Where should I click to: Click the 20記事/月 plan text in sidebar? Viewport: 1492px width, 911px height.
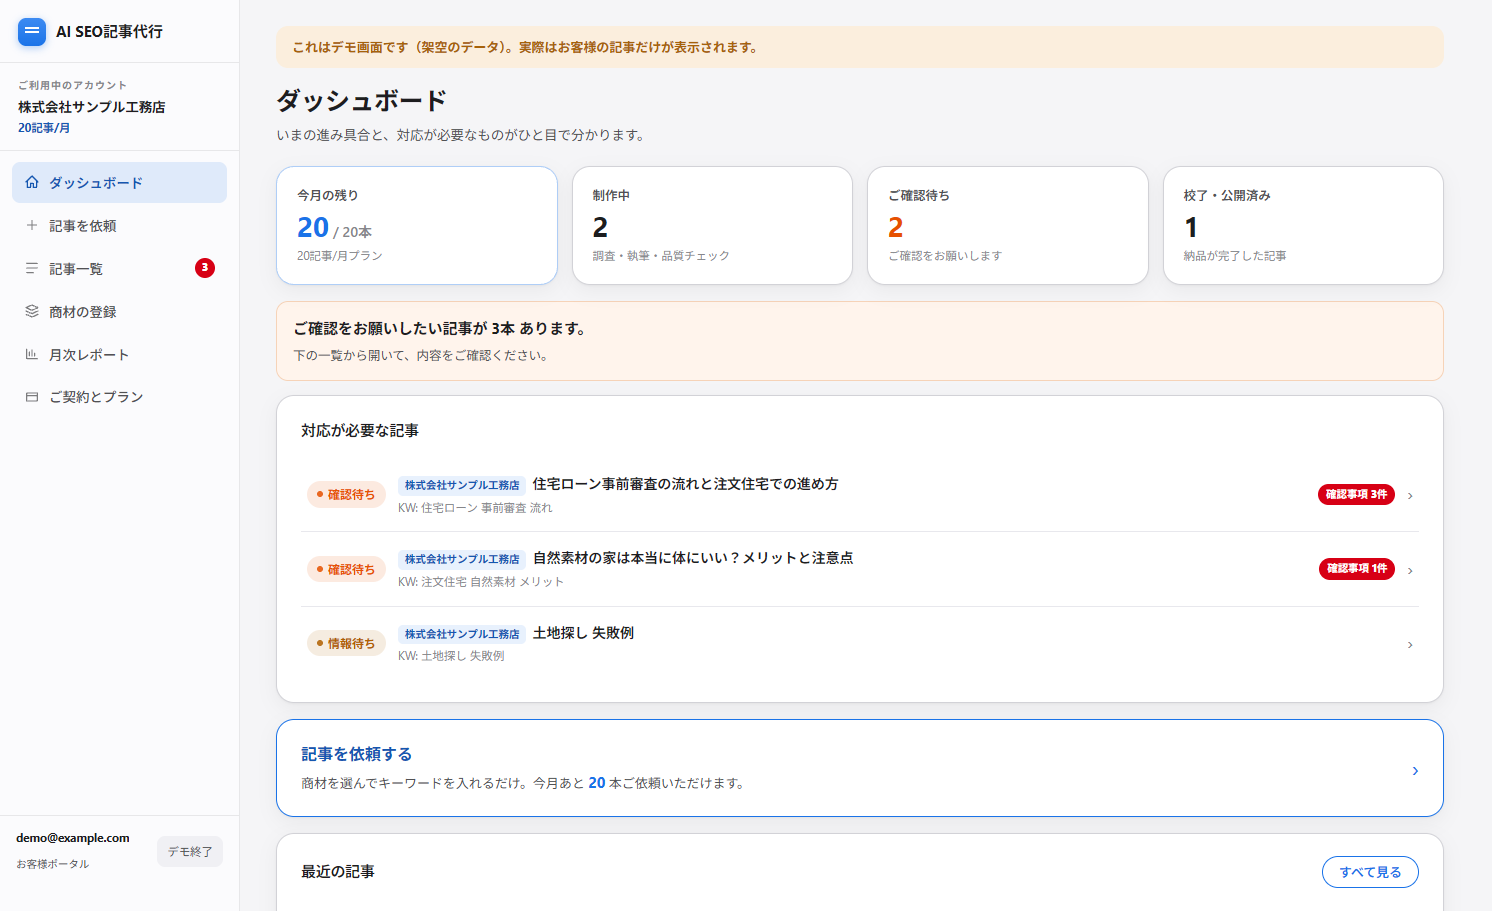44,128
